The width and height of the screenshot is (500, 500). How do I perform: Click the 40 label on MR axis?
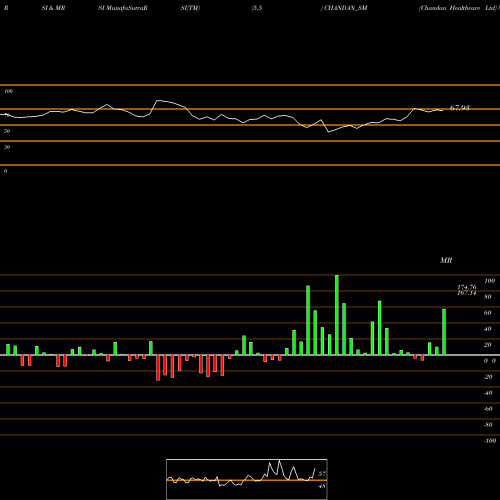point(488,329)
